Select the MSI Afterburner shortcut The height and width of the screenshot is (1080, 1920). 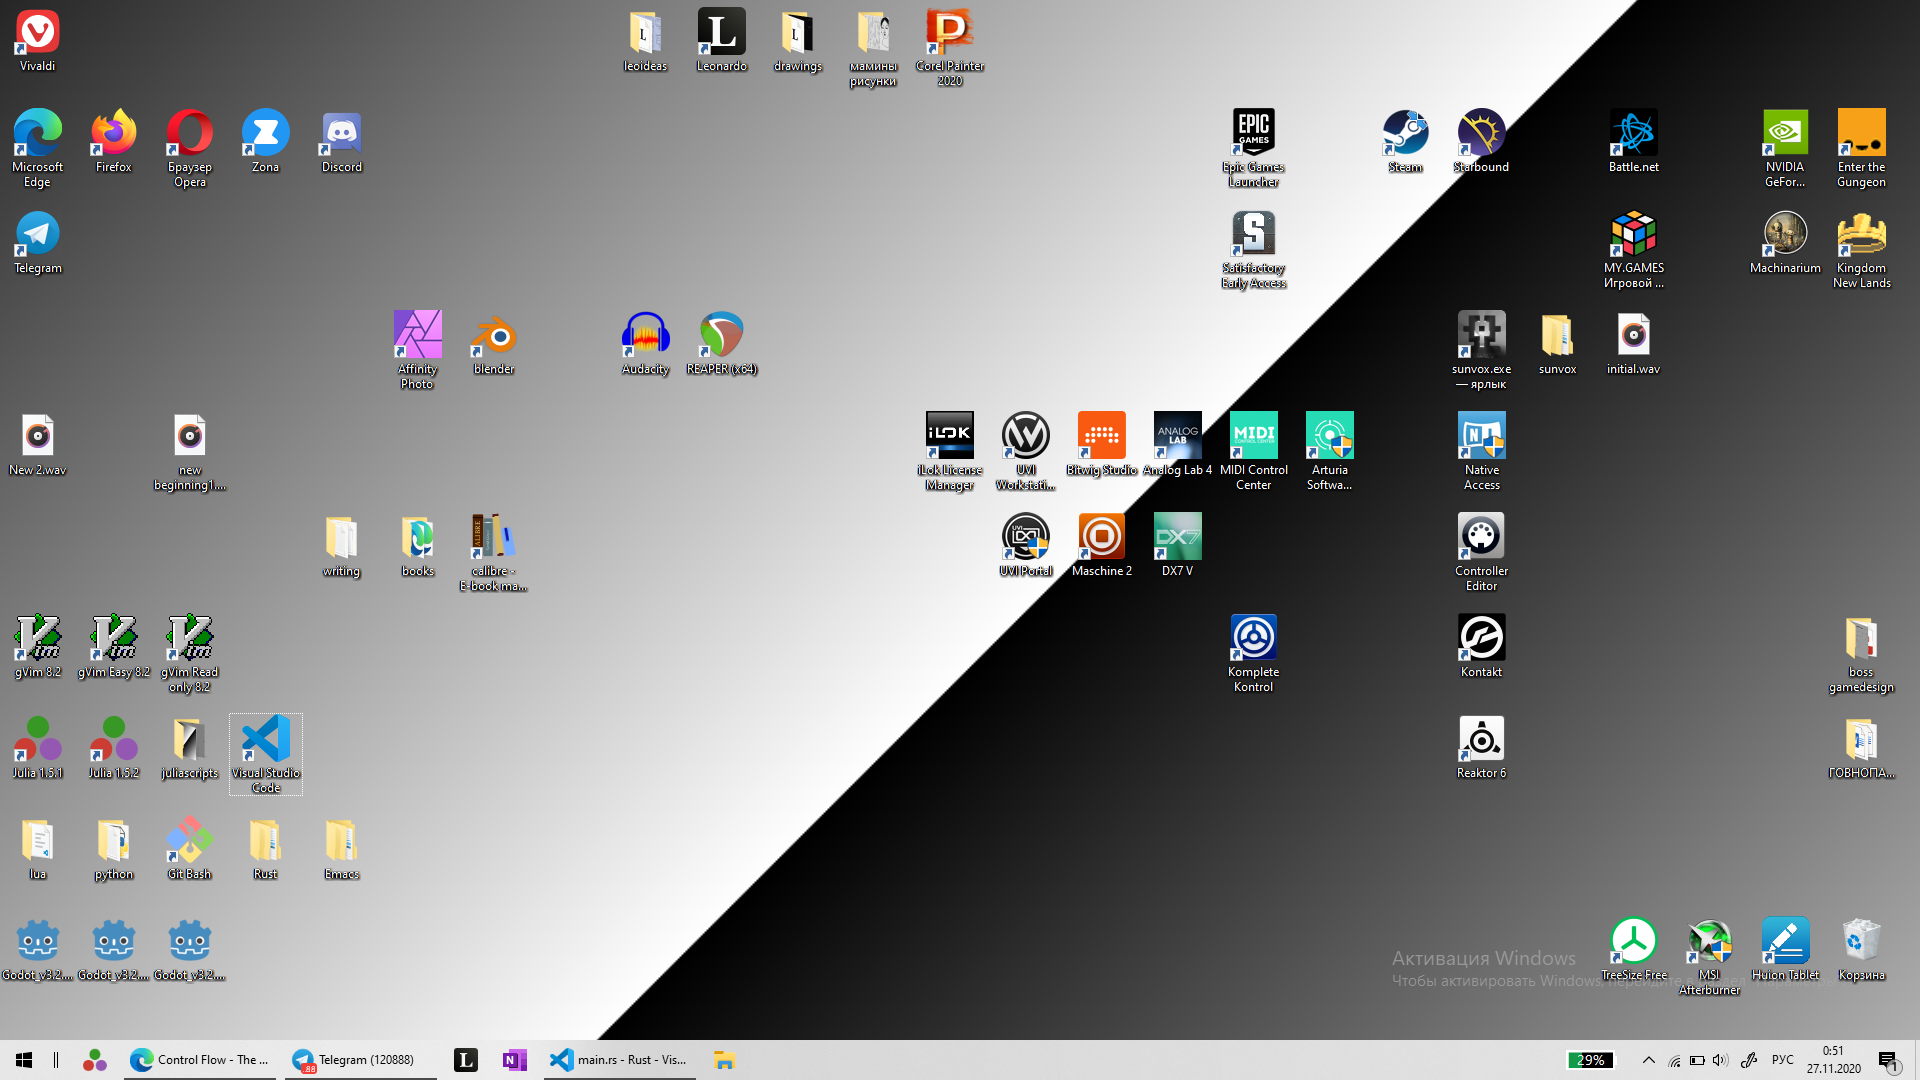point(1710,956)
